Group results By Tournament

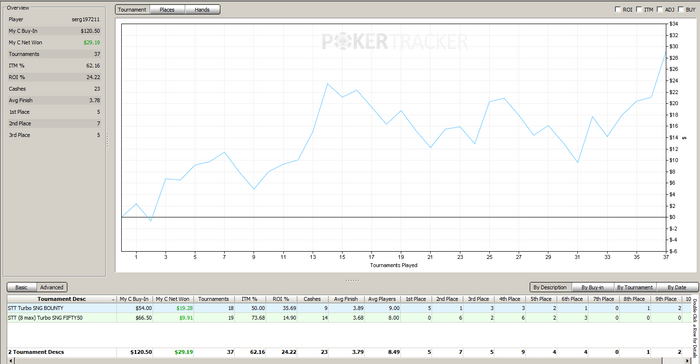tap(634, 288)
